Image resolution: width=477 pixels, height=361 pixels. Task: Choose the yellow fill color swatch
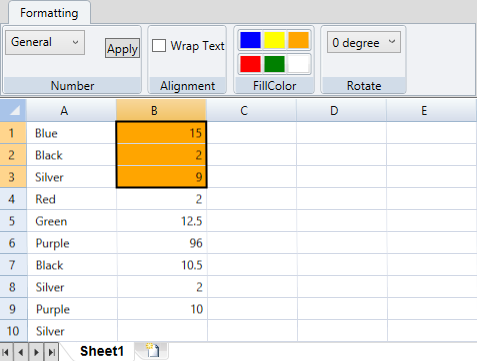pyautogui.click(x=274, y=40)
